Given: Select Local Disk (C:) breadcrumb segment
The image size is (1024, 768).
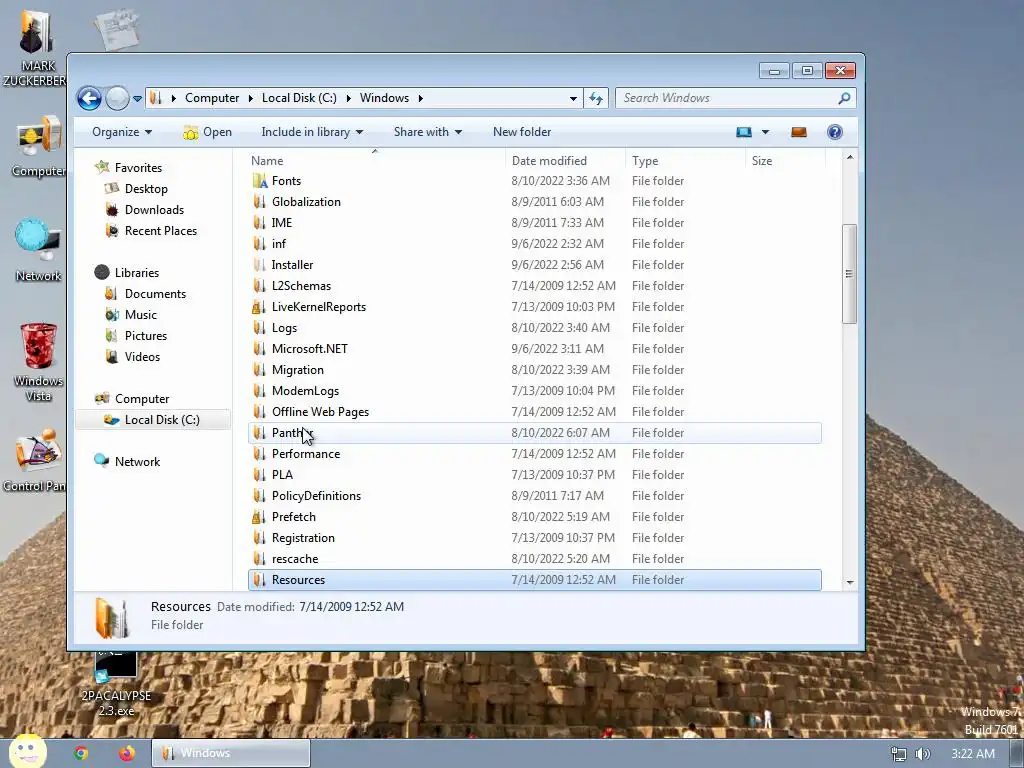Looking at the screenshot, I should tap(299, 98).
